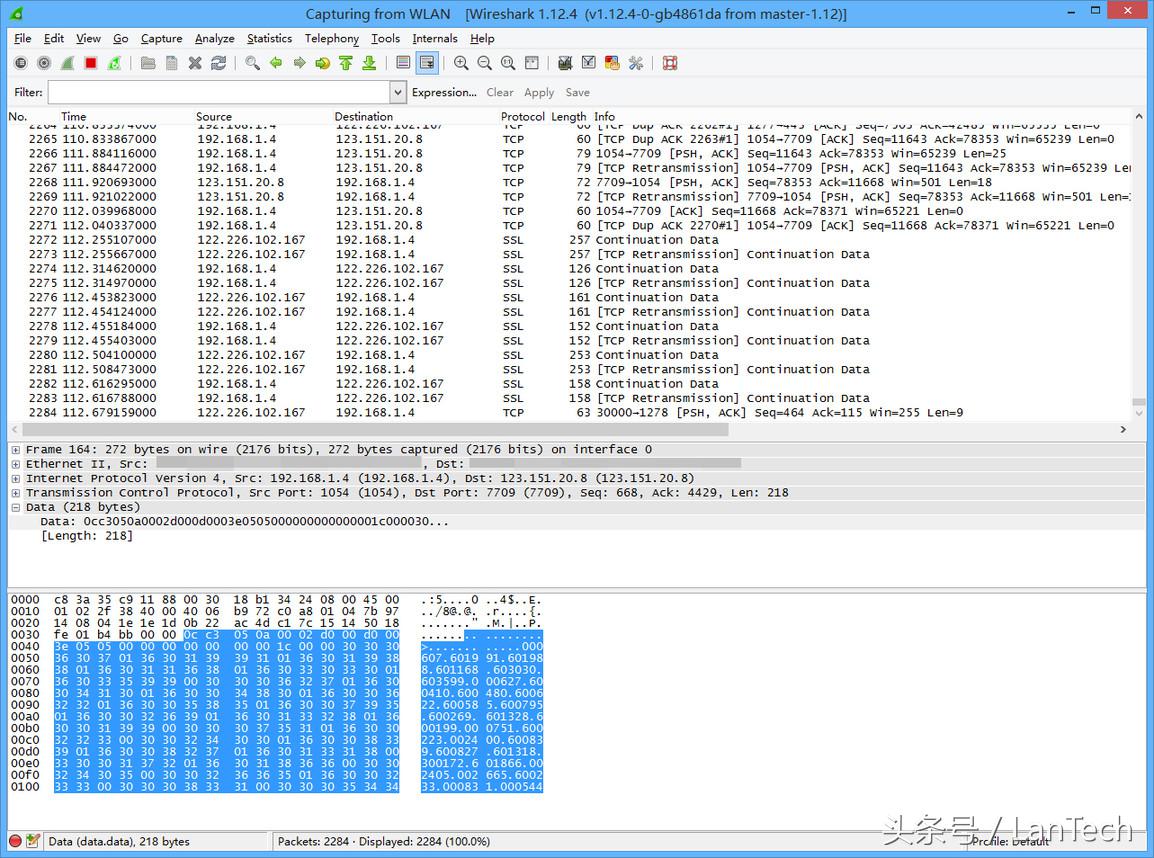Open the capture comments notepad in status bar
1154x858 pixels.
tap(33, 841)
